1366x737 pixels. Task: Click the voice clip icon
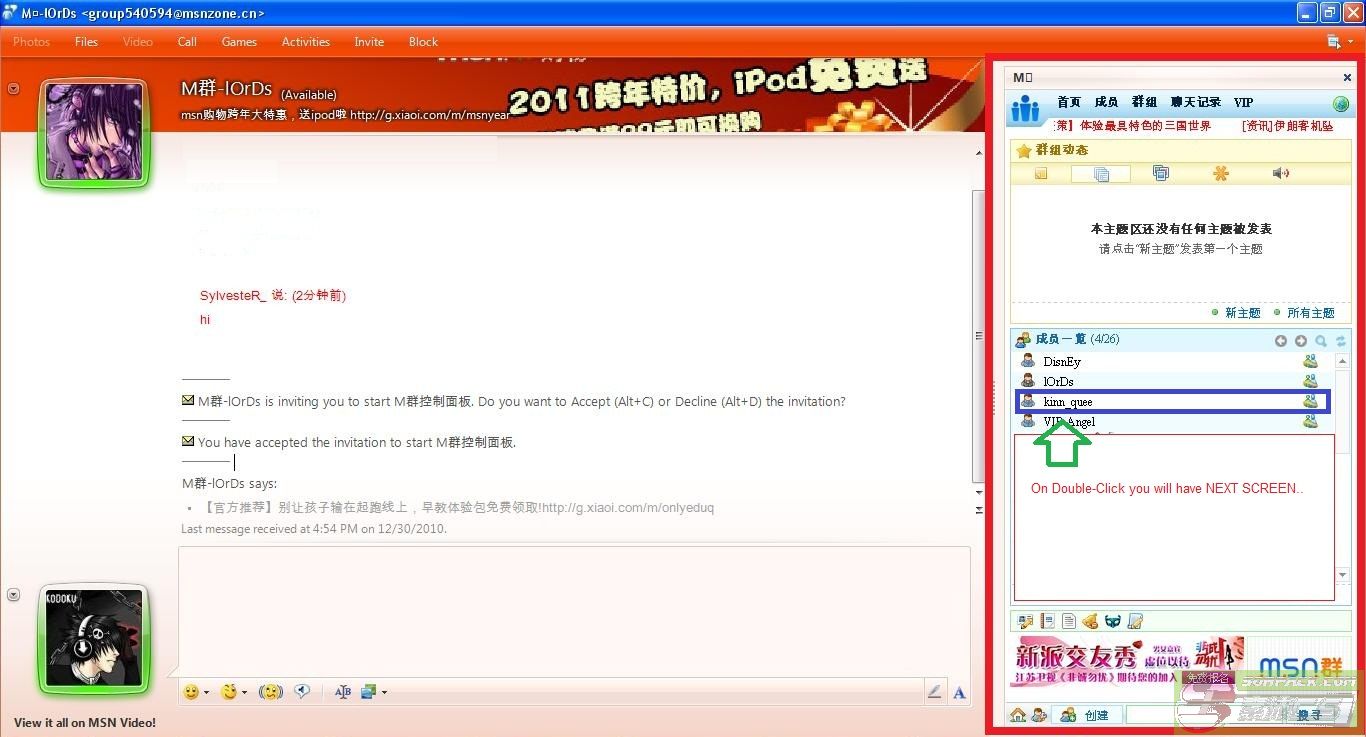coord(302,692)
